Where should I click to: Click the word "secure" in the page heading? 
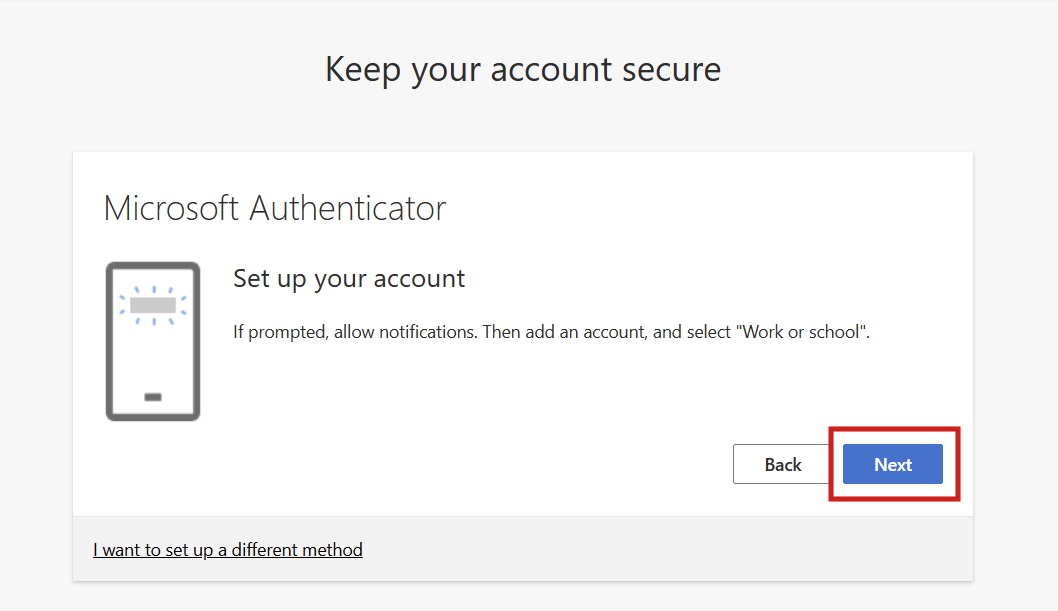point(671,69)
